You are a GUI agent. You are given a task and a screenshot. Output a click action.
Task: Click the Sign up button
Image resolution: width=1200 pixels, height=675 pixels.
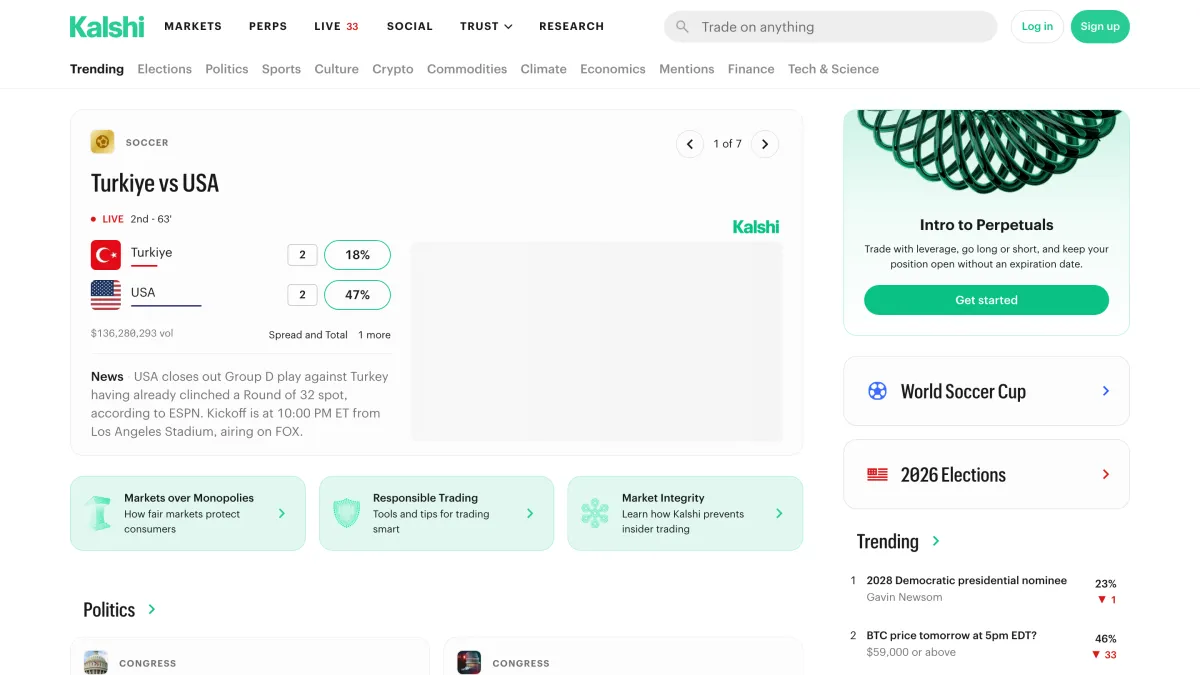pyautogui.click(x=1100, y=27)
